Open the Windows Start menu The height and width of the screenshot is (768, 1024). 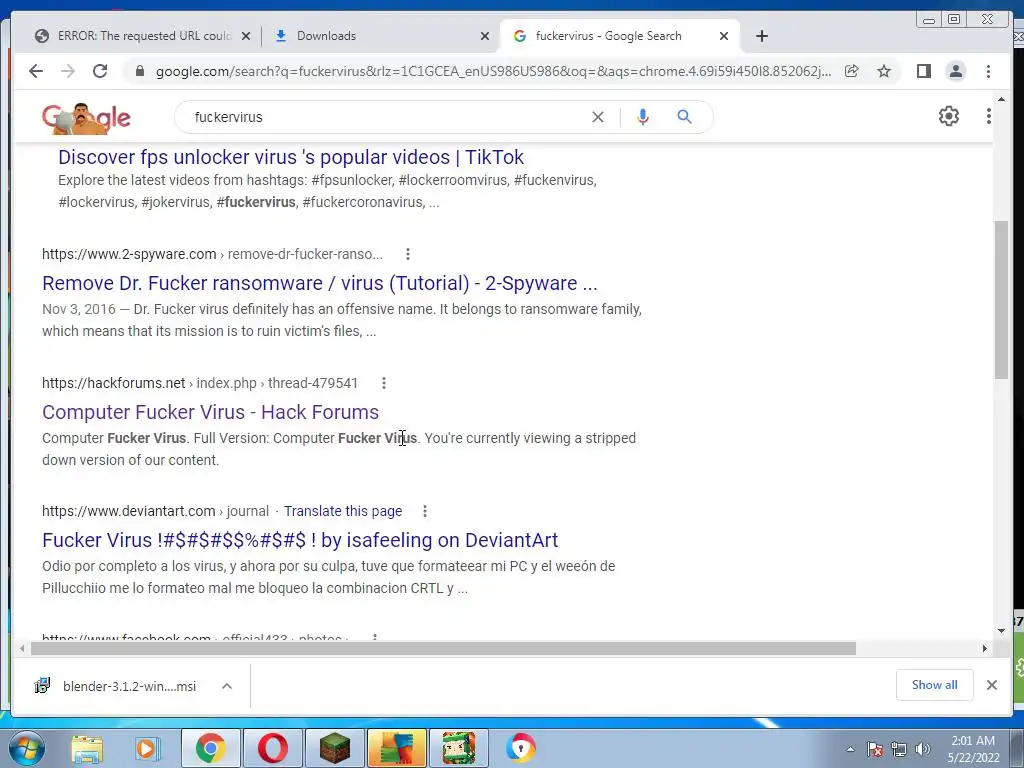pyautogui.click(x=26, y=748)
